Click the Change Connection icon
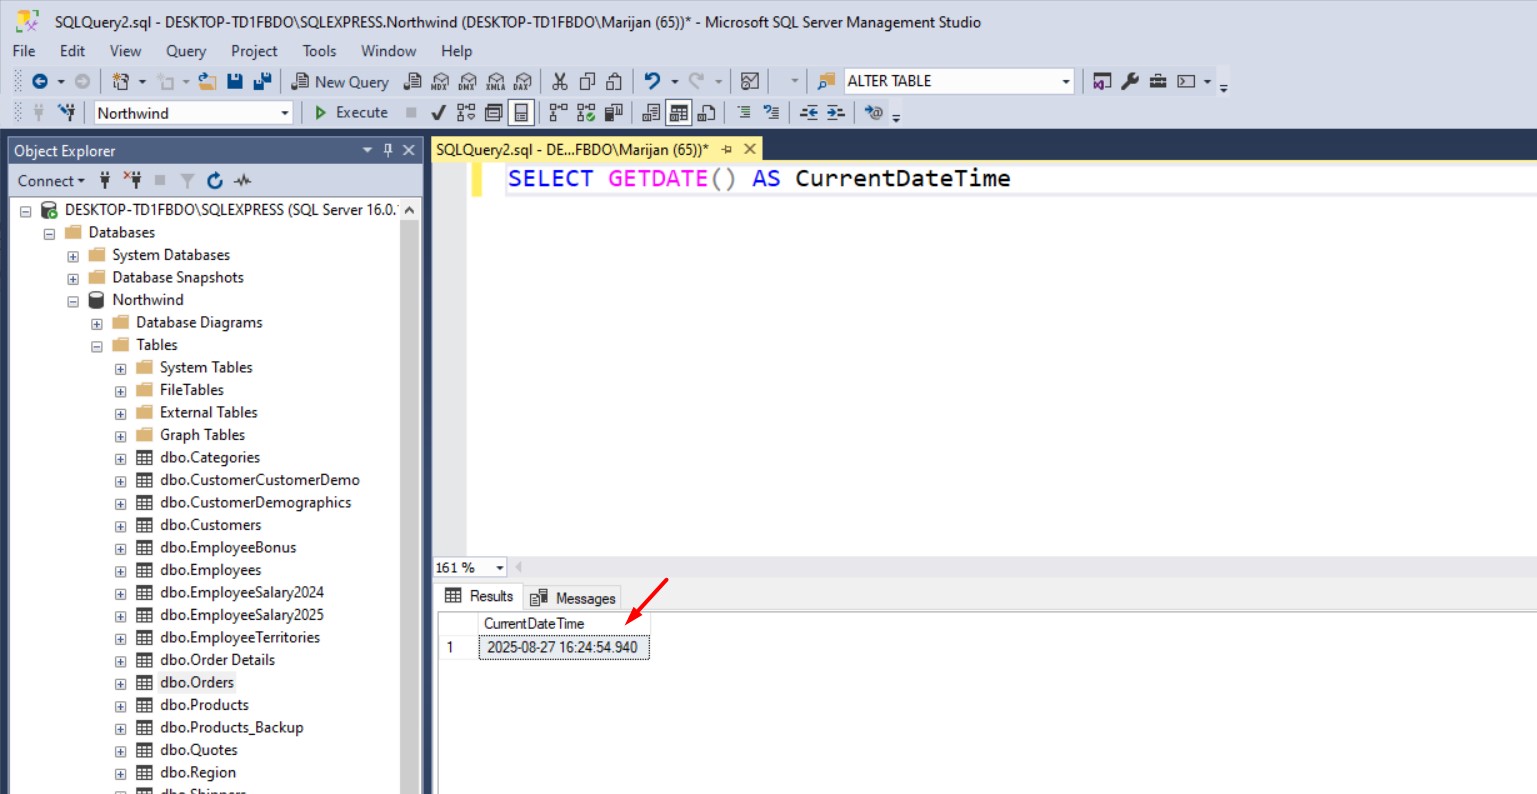 (67, 113)
